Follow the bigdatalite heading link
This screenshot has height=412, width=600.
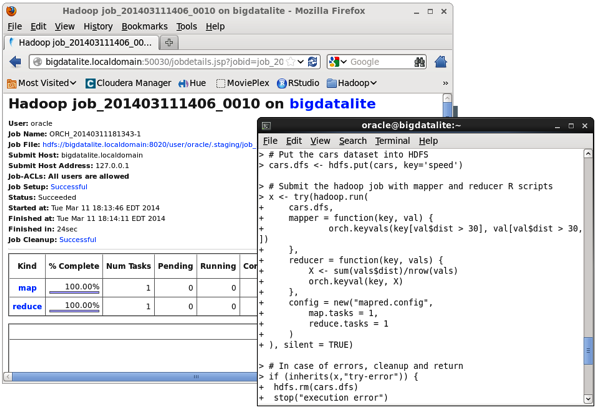click(332, 104)
